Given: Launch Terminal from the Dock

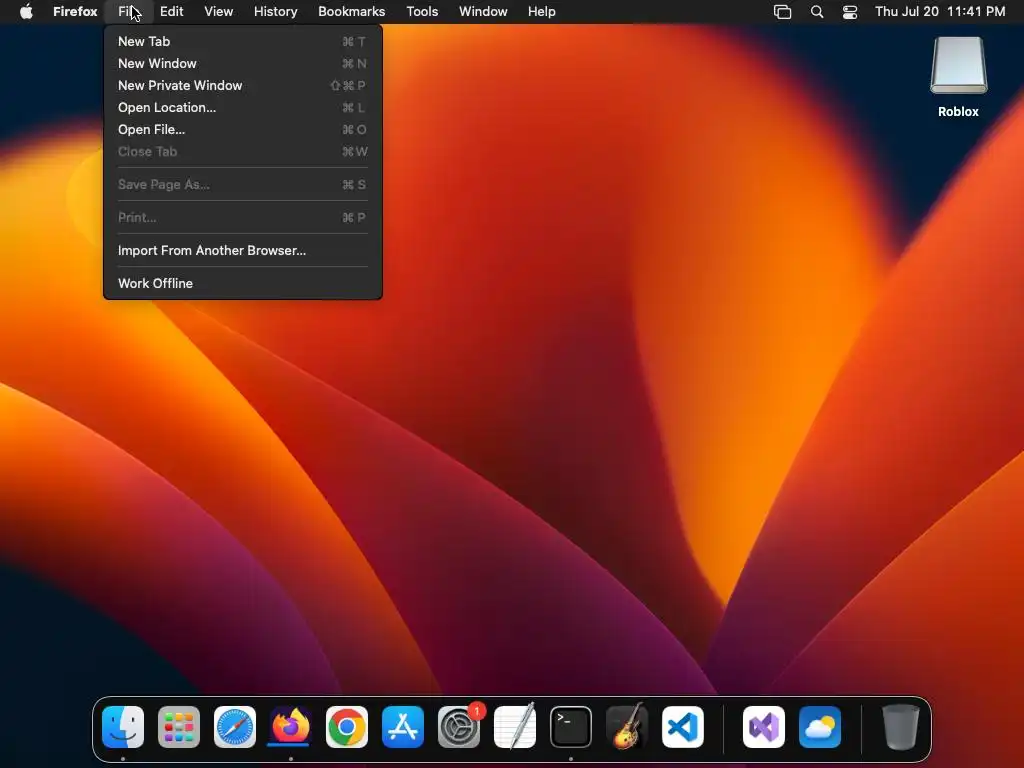Looking at the screenshot, I should [571, 727].
